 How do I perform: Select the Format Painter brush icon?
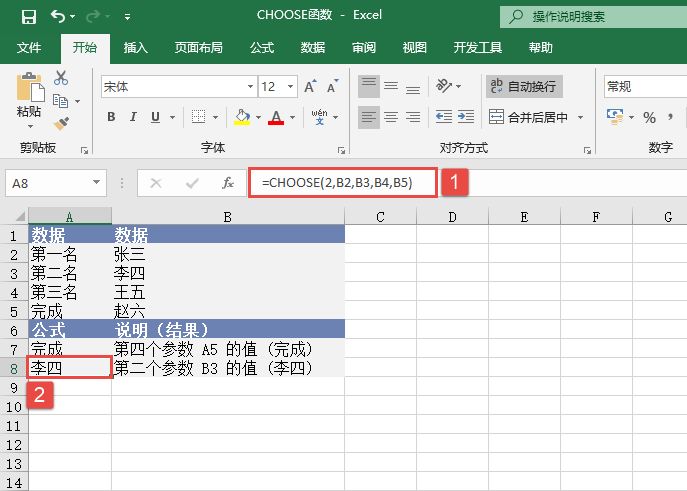click(61, 122)
